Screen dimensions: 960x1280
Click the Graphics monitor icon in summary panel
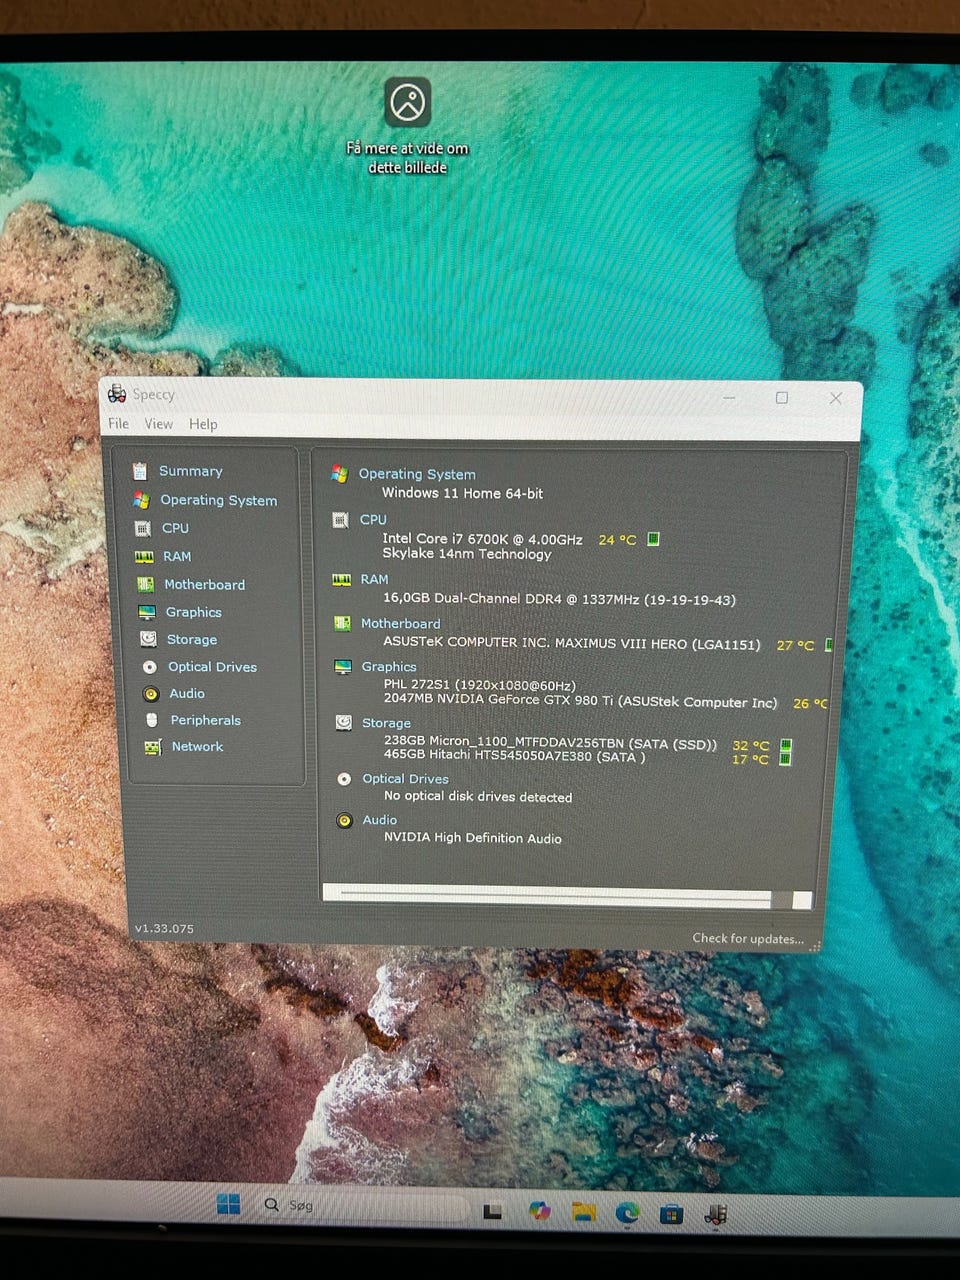pyautogui.click(x=343, y=667)
